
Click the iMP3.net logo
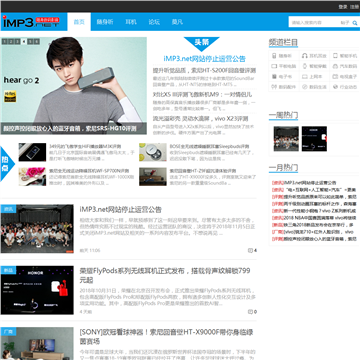[x=31, y=22]
